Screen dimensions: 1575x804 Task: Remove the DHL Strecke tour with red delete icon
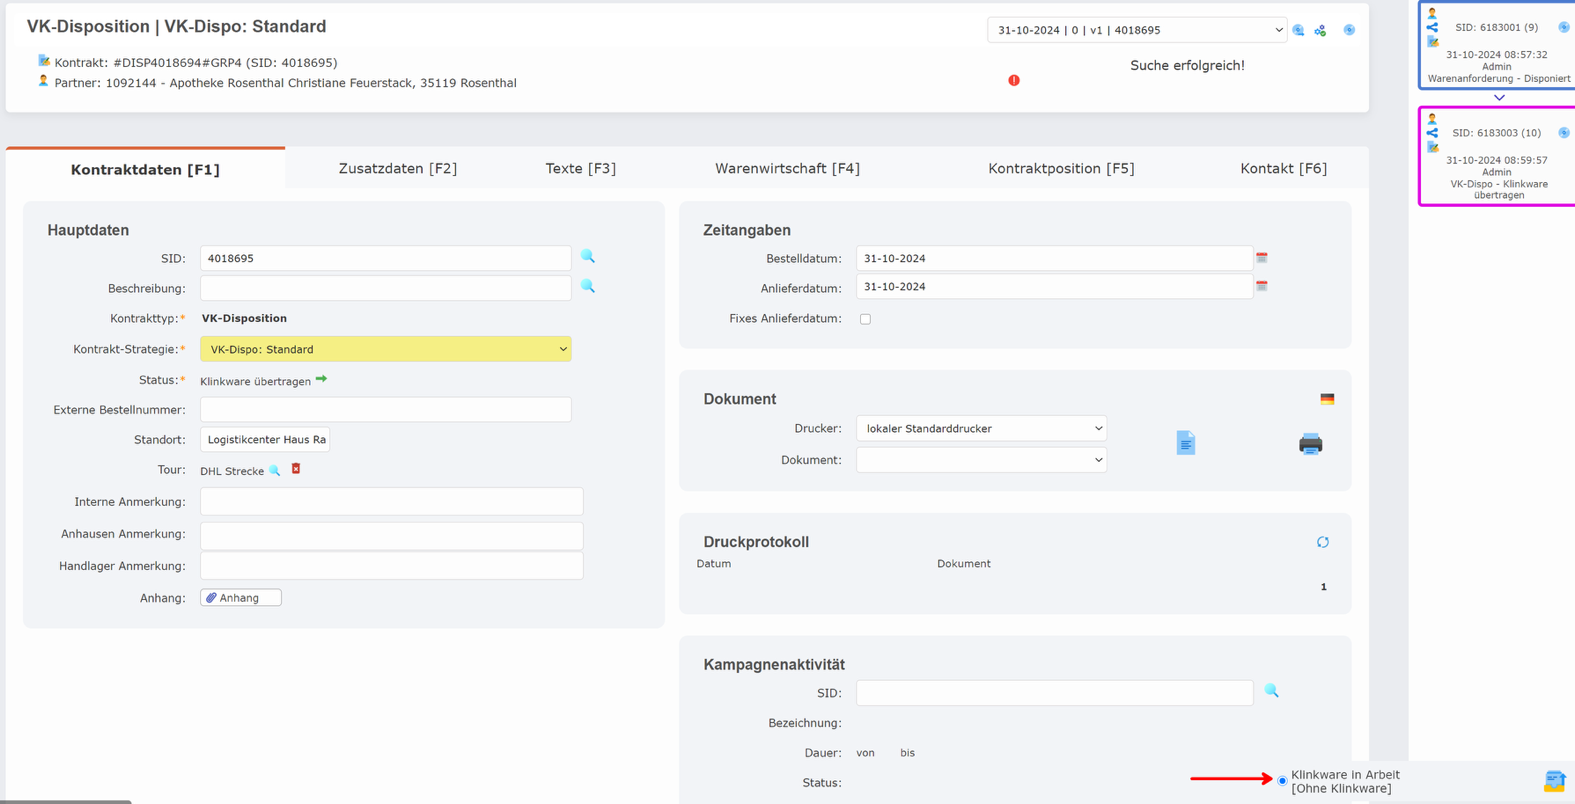pyautogui.click(x=296, y=469)
